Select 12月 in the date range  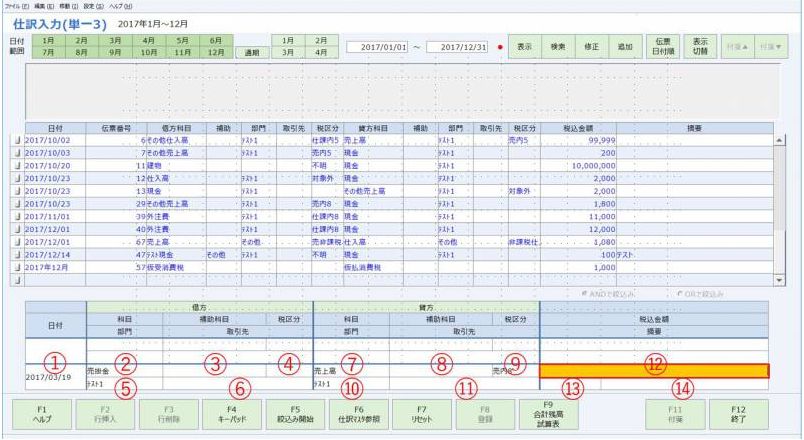[216, 52]
